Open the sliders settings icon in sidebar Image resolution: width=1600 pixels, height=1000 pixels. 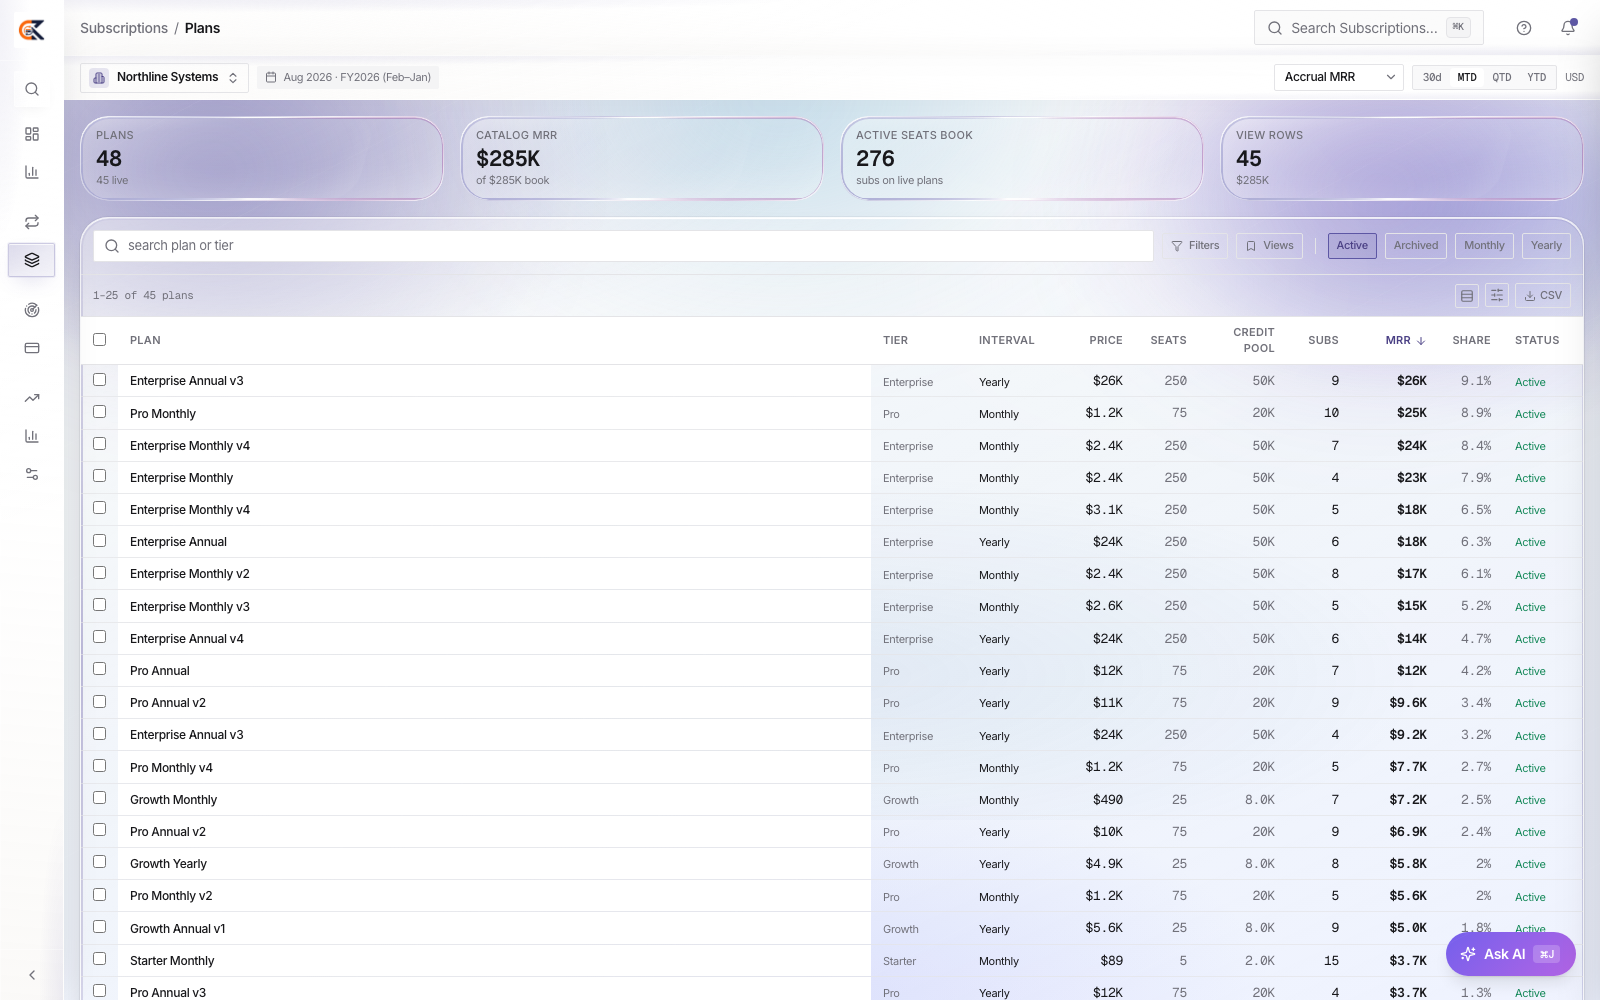pos(32,474)
